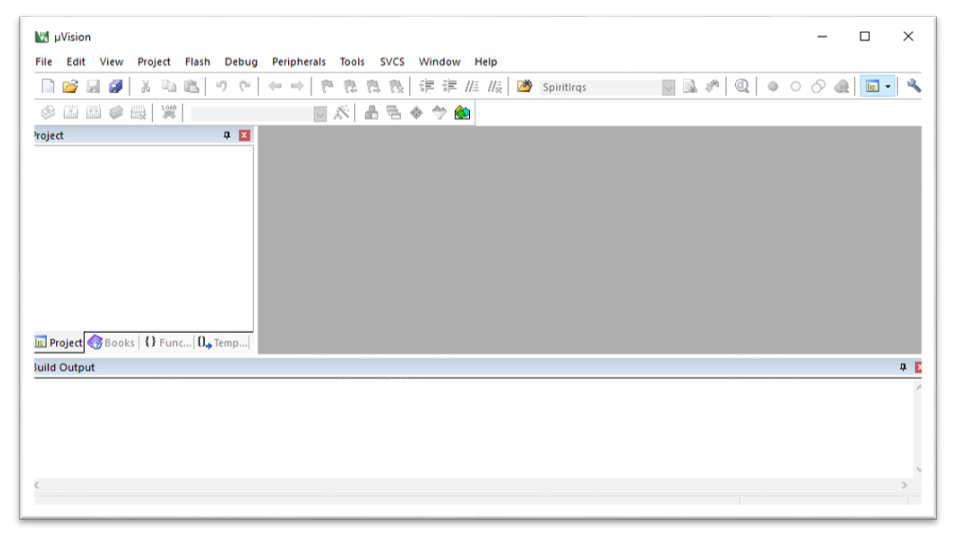Open the Window menu
953x533 pixels.
[x=439, y=61]
